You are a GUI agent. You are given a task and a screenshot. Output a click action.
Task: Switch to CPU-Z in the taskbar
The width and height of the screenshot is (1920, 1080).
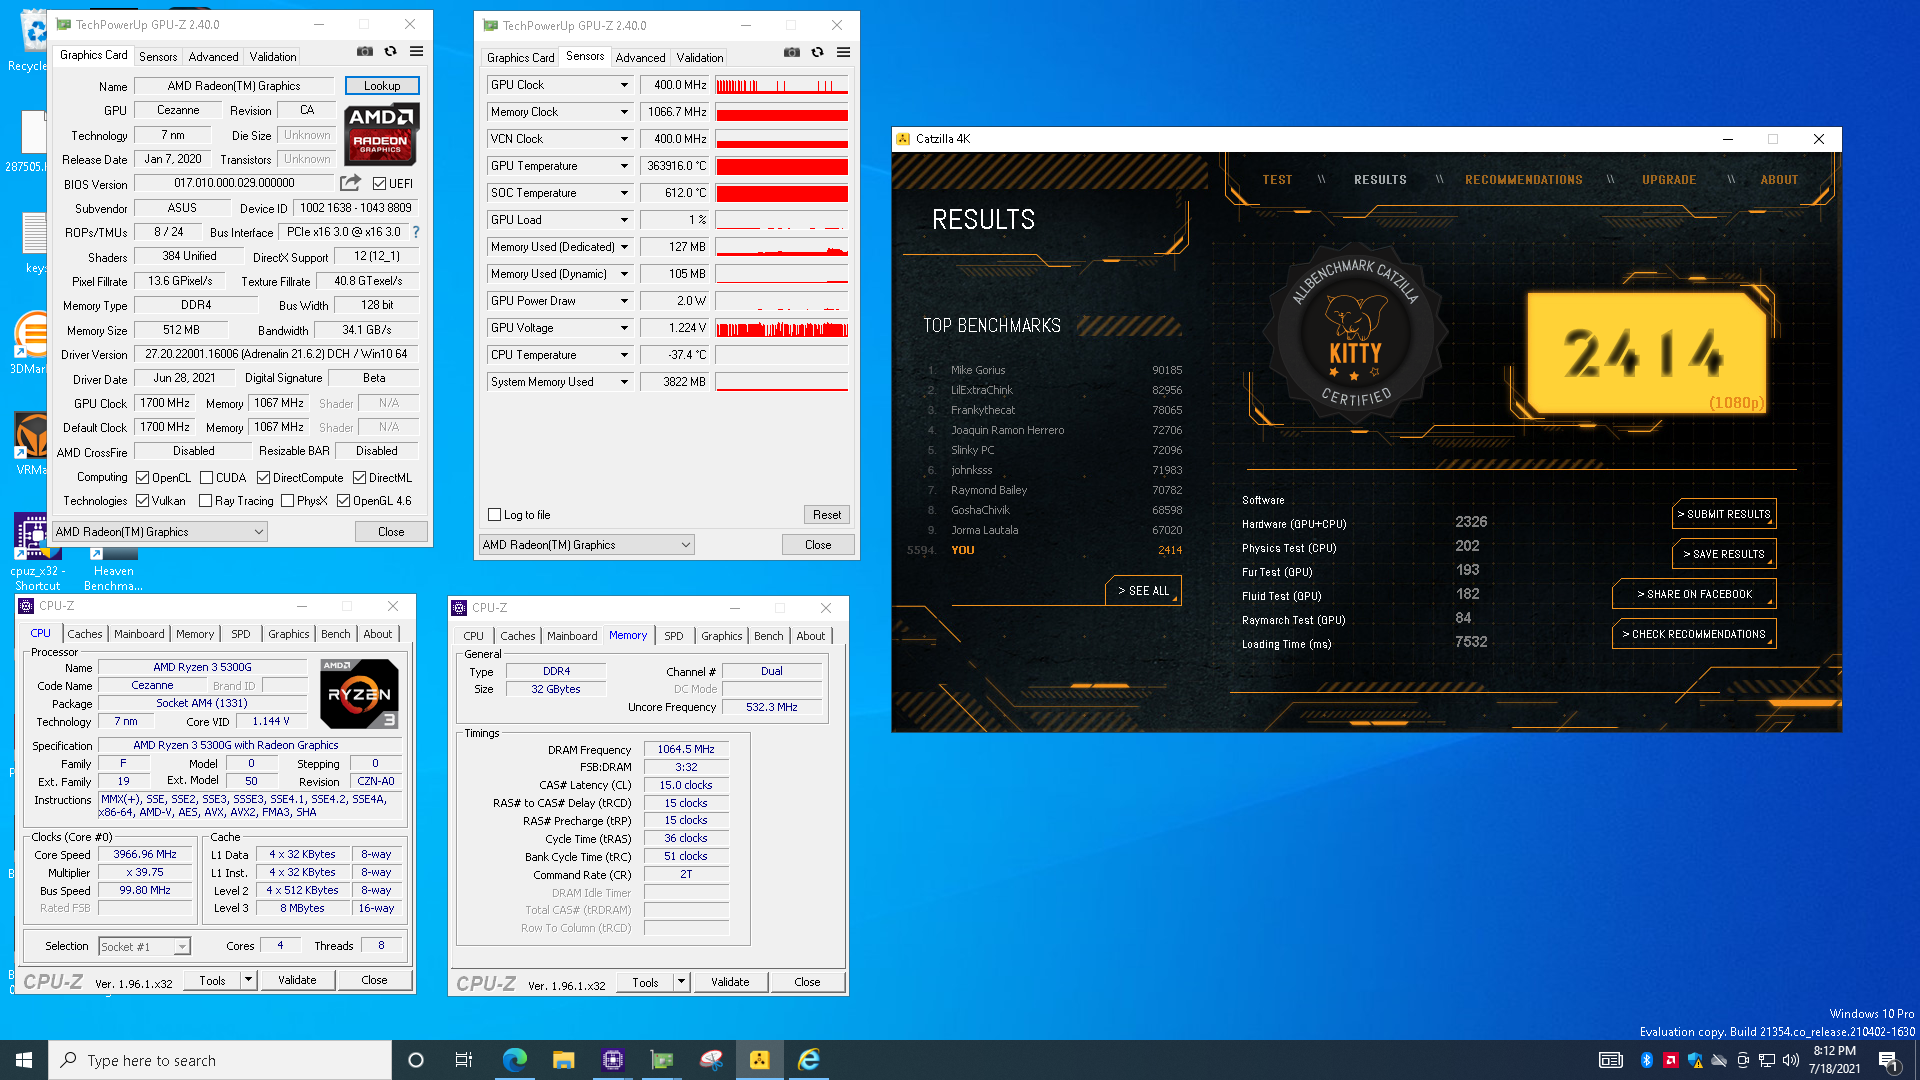612,1060
